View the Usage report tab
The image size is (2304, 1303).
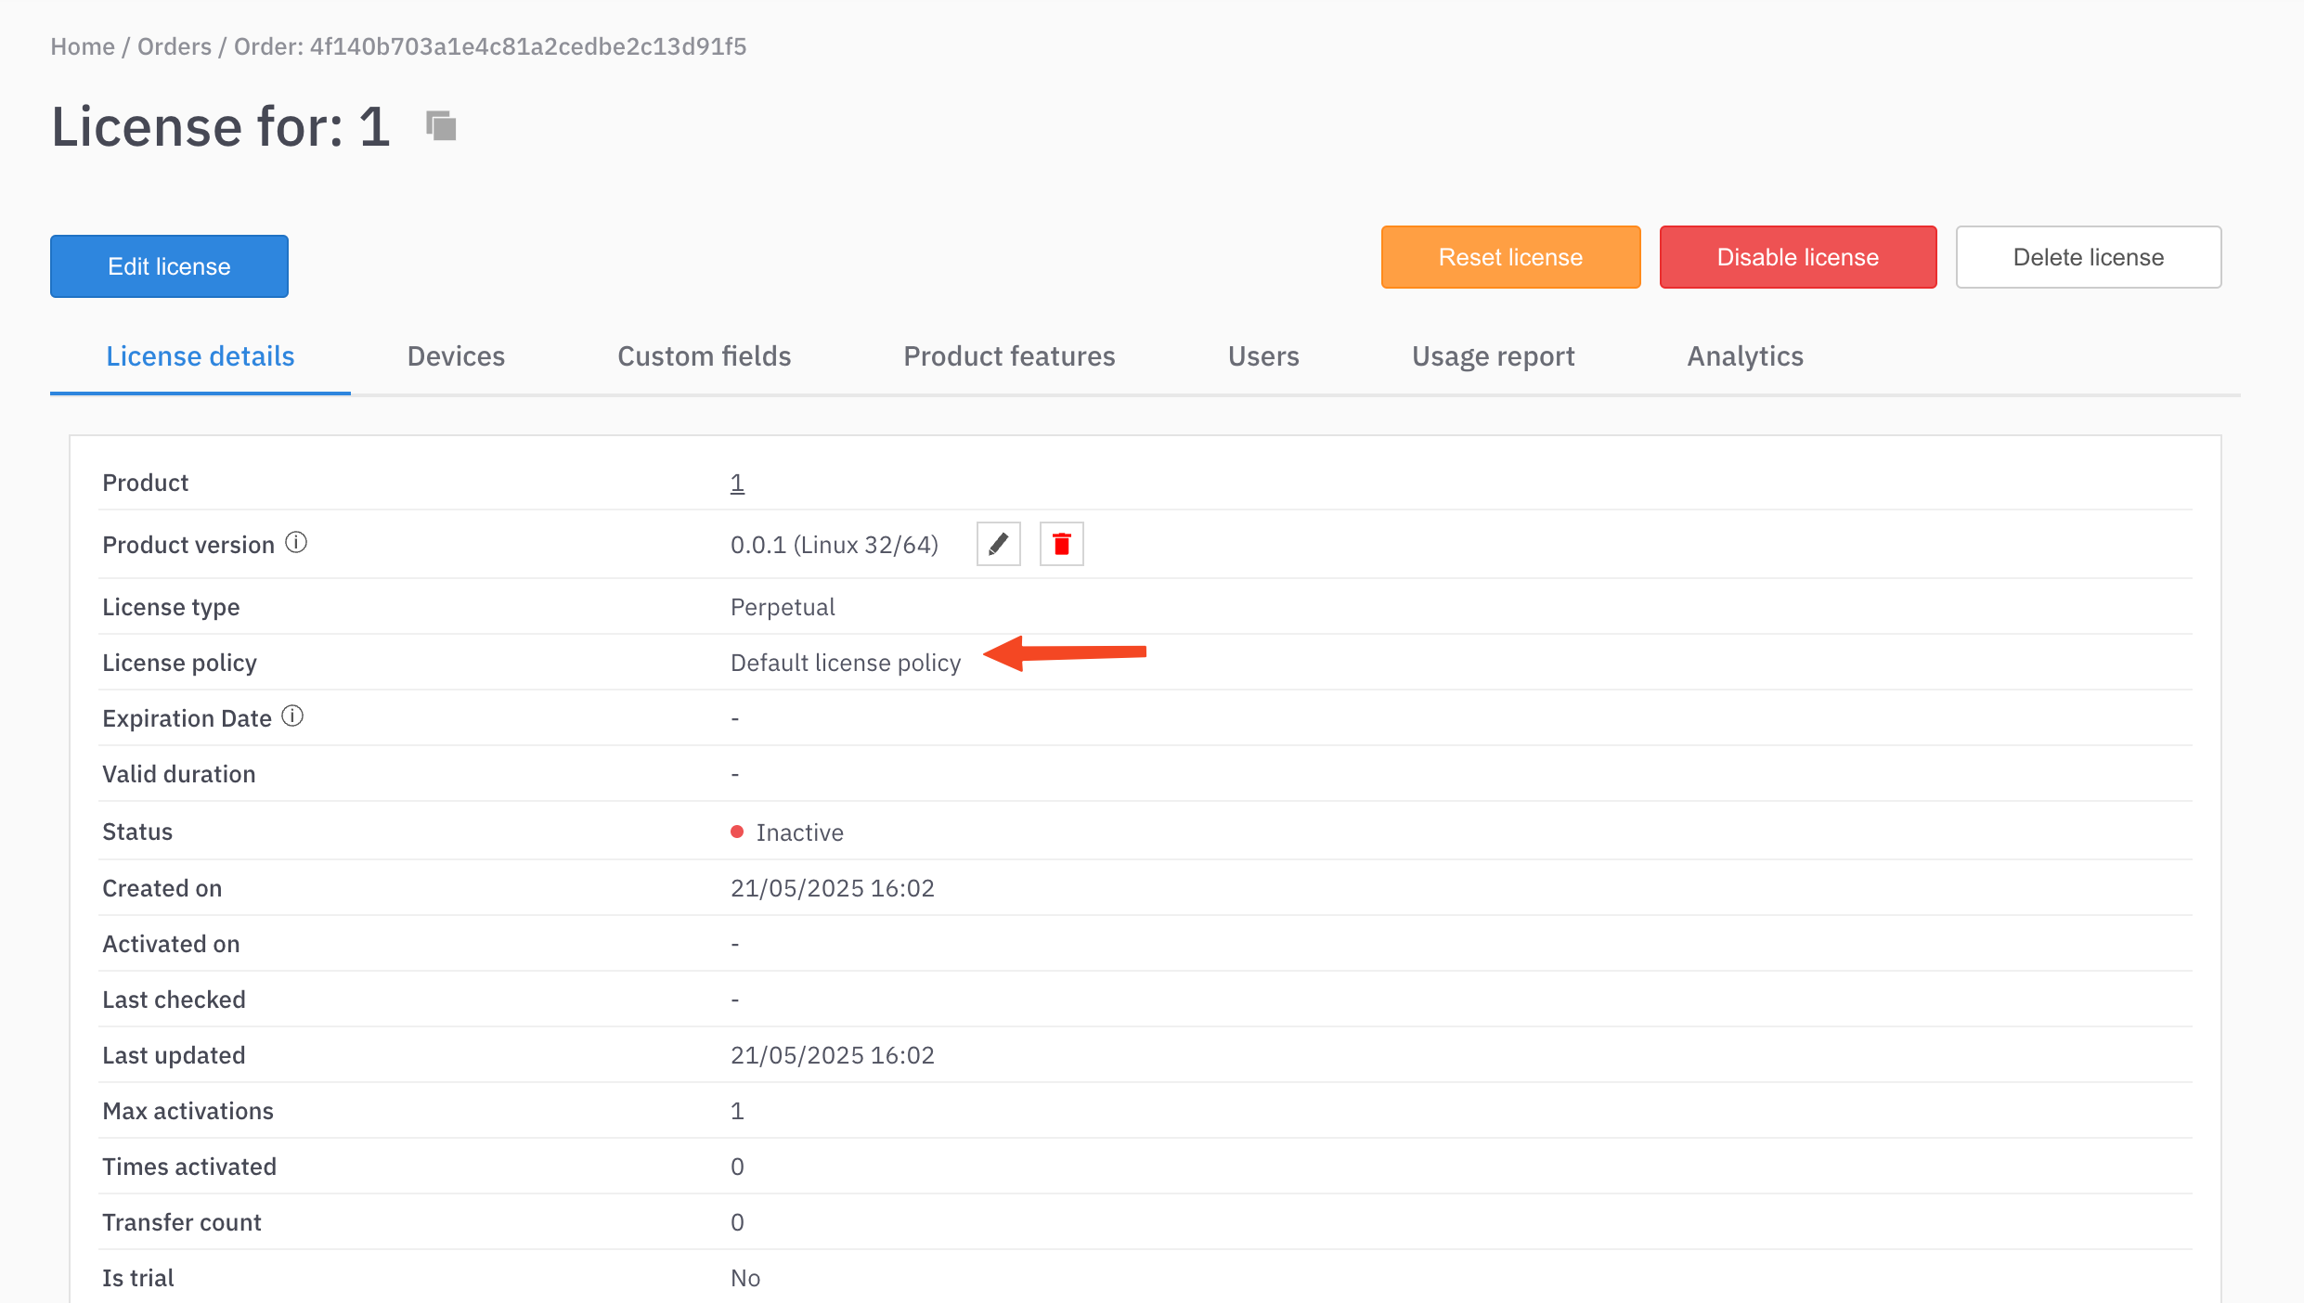[1493, 356]
